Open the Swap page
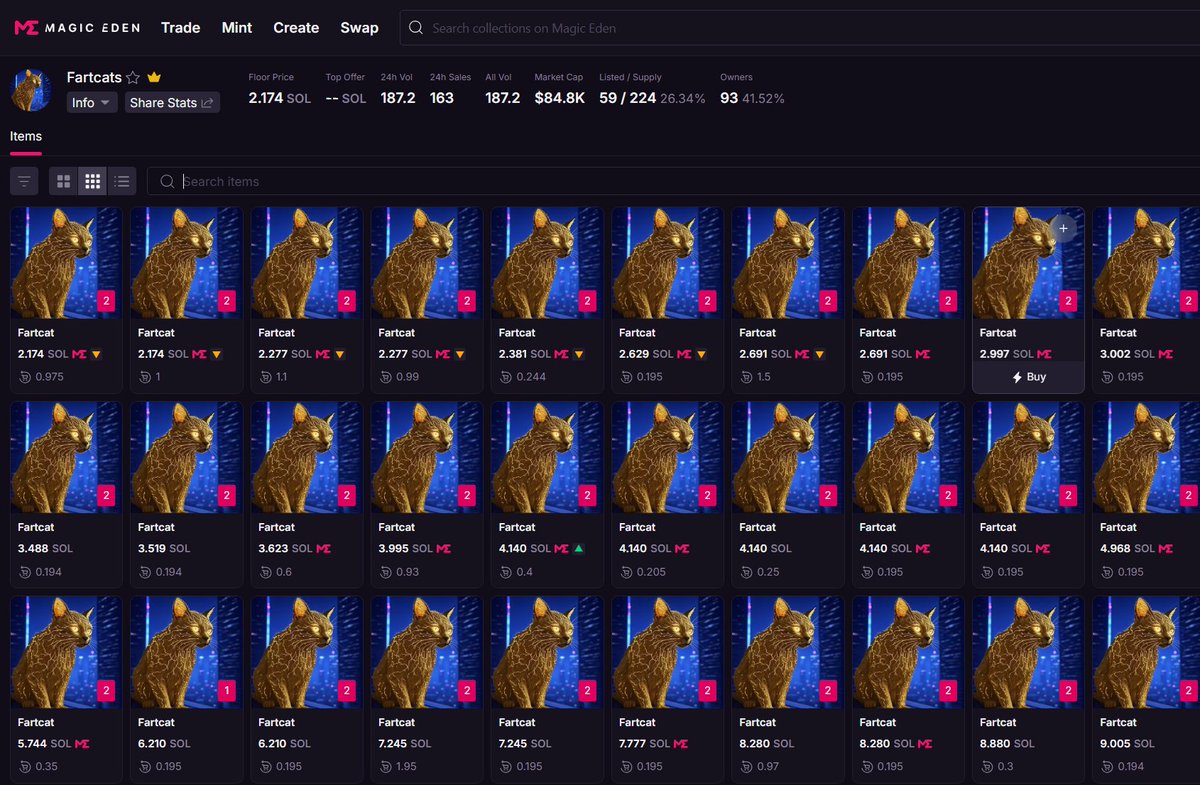1200x785 pixels. pos(359,28)
